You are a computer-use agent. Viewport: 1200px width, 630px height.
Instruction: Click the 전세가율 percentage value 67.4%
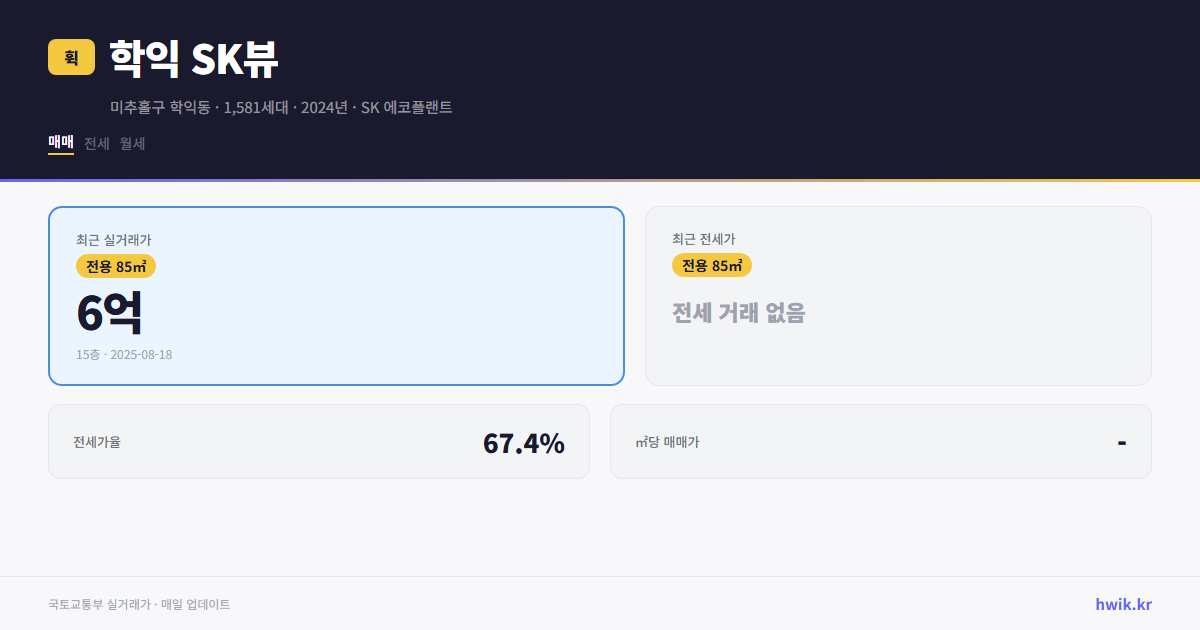[524, 442]
